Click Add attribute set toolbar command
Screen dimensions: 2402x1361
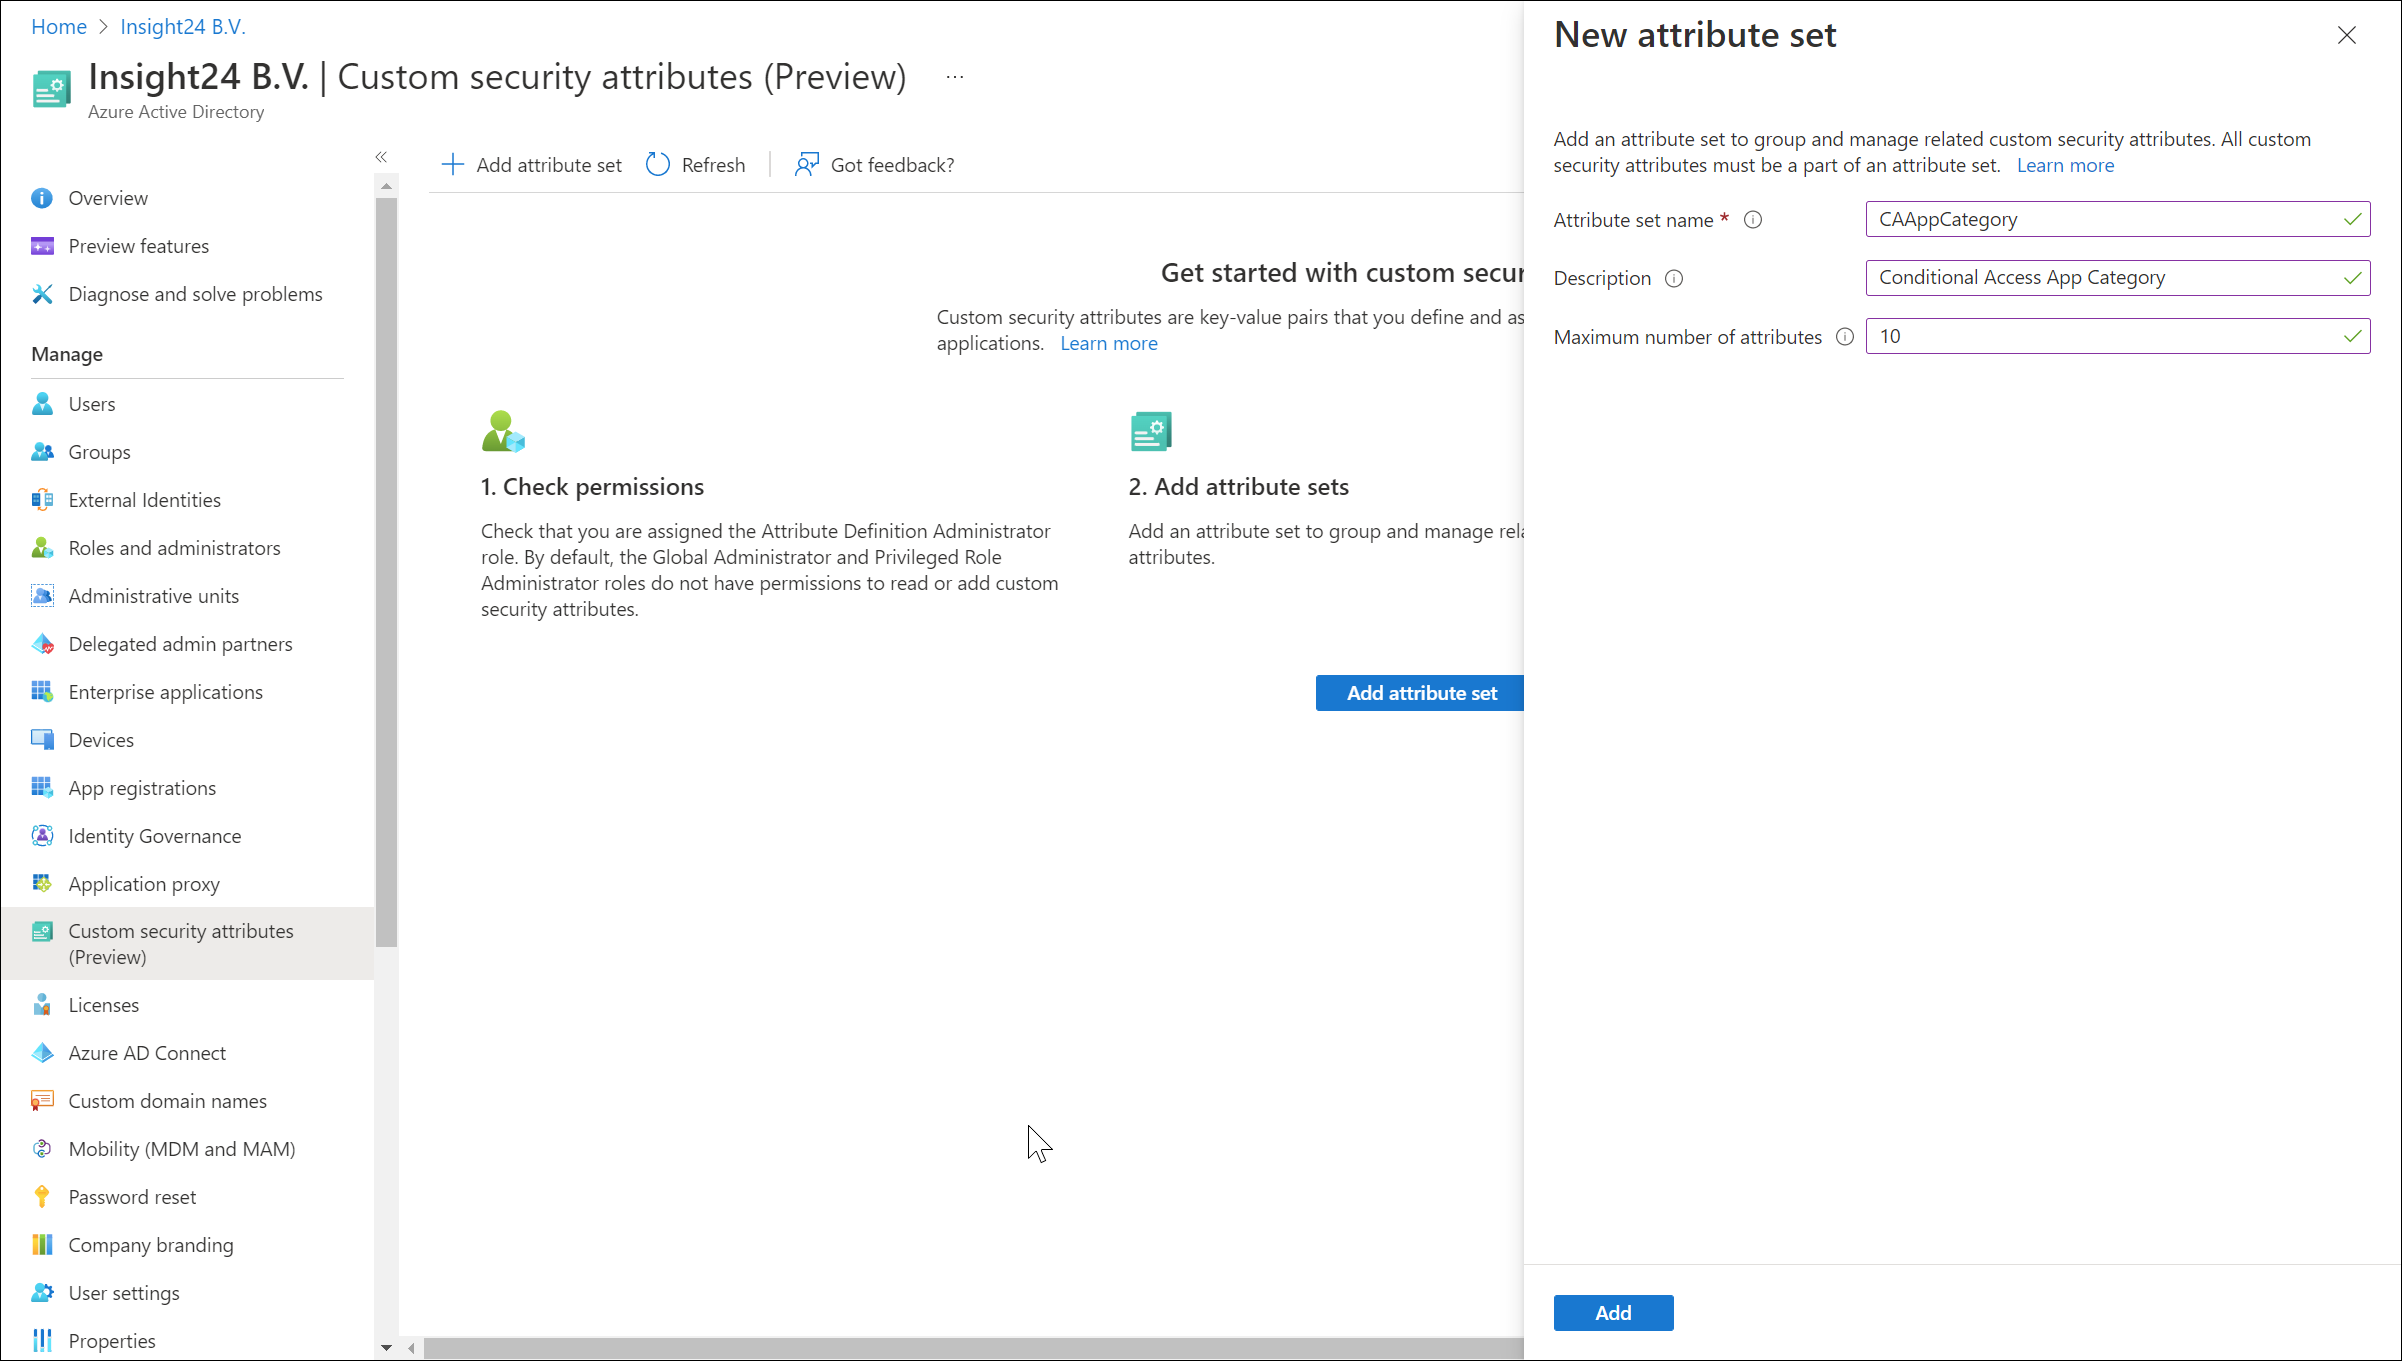pos(531,165)
